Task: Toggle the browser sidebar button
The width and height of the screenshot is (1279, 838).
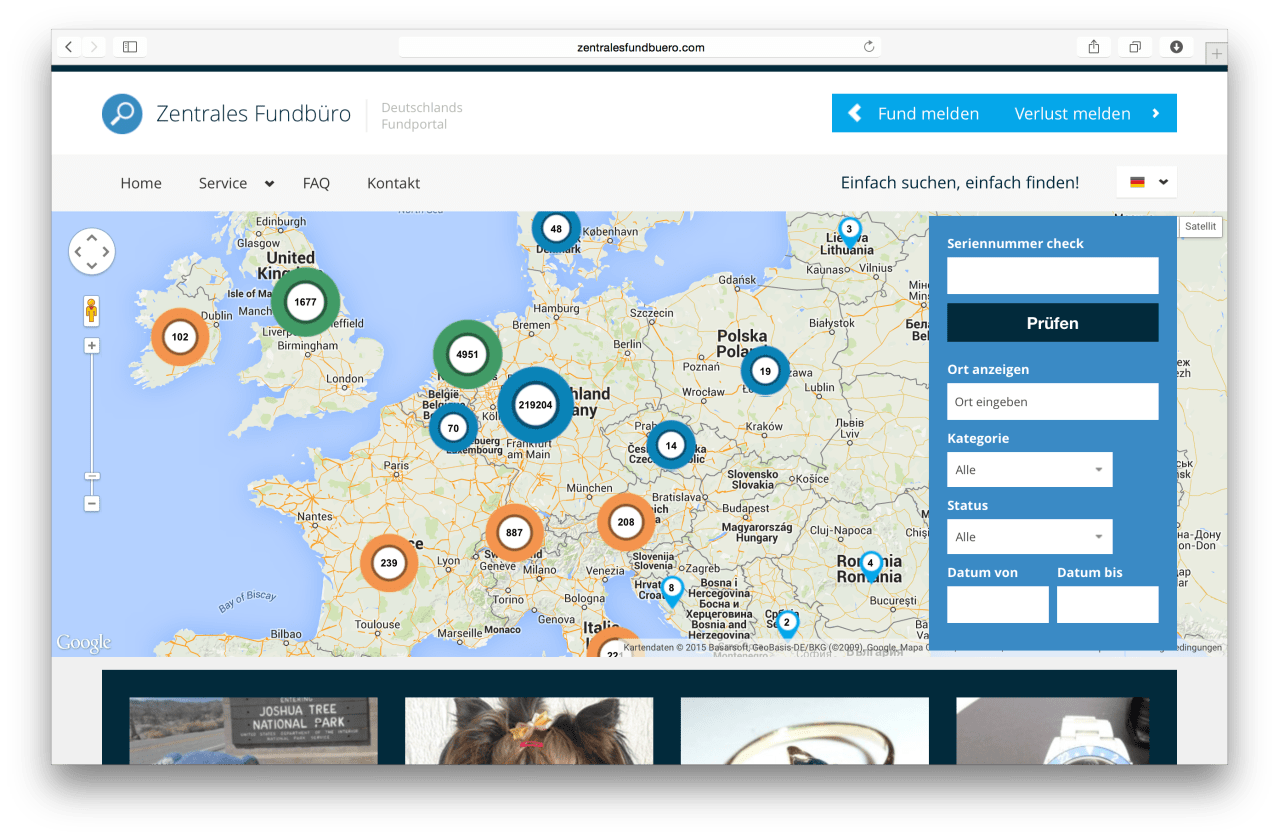Action: [x=130, y=47]
